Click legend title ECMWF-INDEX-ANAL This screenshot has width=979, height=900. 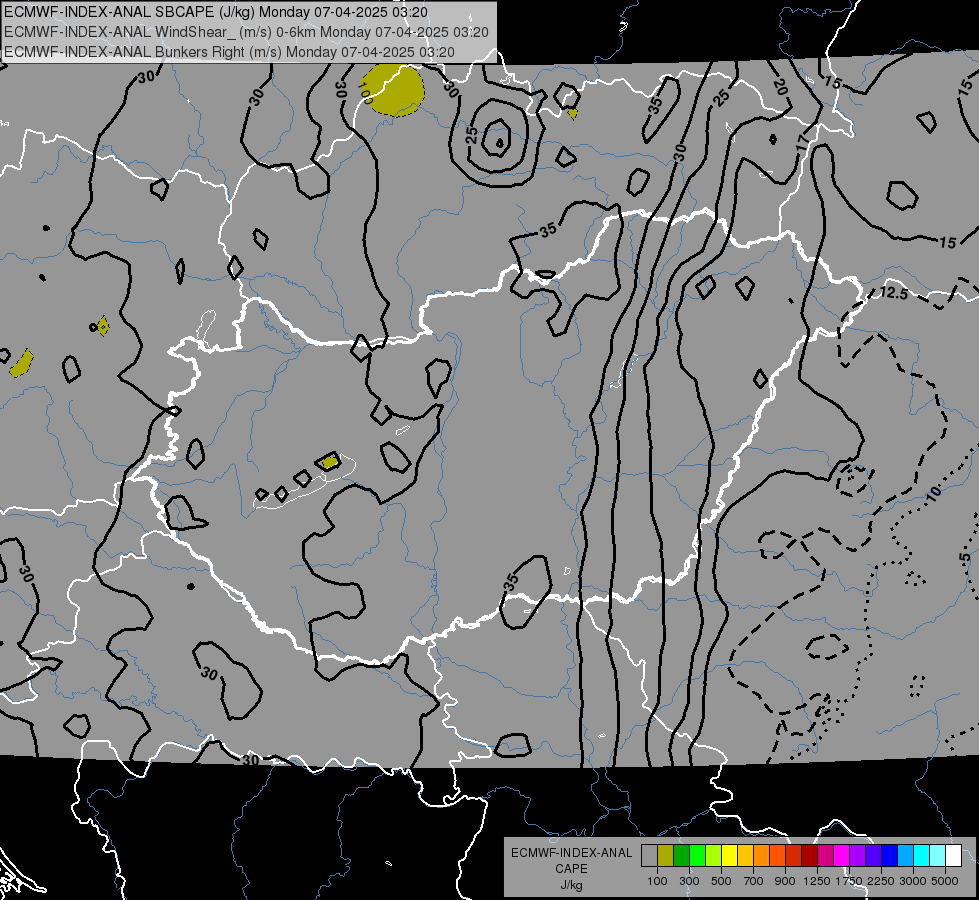coord(571,853)
